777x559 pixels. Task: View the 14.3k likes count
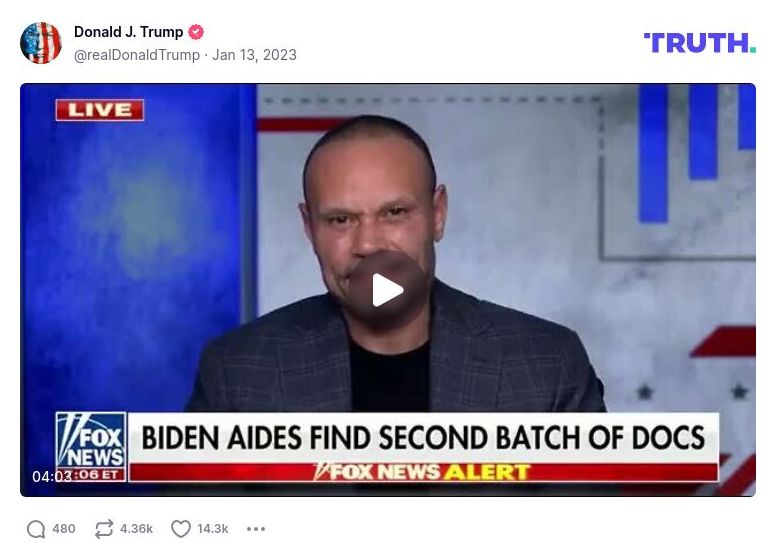[x=213, y=529]
